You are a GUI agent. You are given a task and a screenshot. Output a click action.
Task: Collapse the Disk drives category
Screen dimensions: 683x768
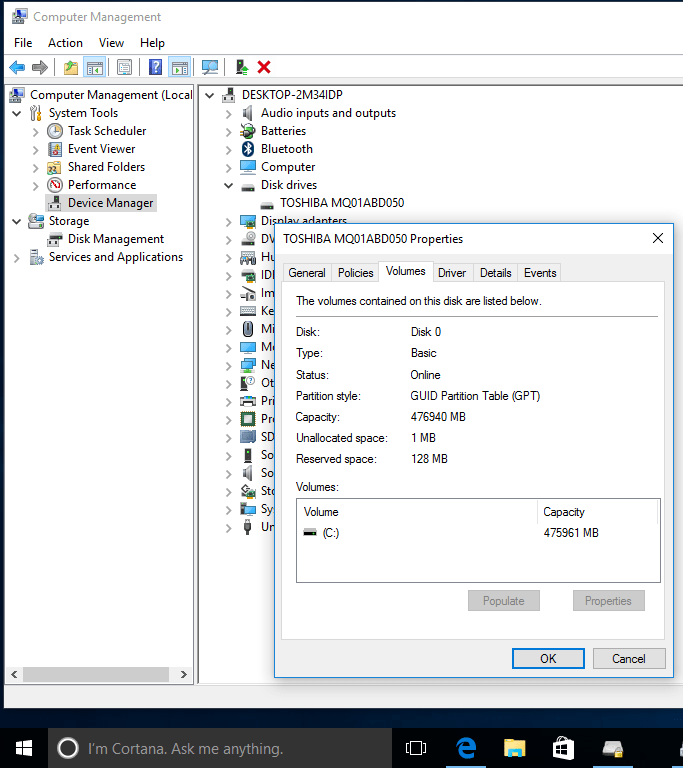(x=228, y=186)
